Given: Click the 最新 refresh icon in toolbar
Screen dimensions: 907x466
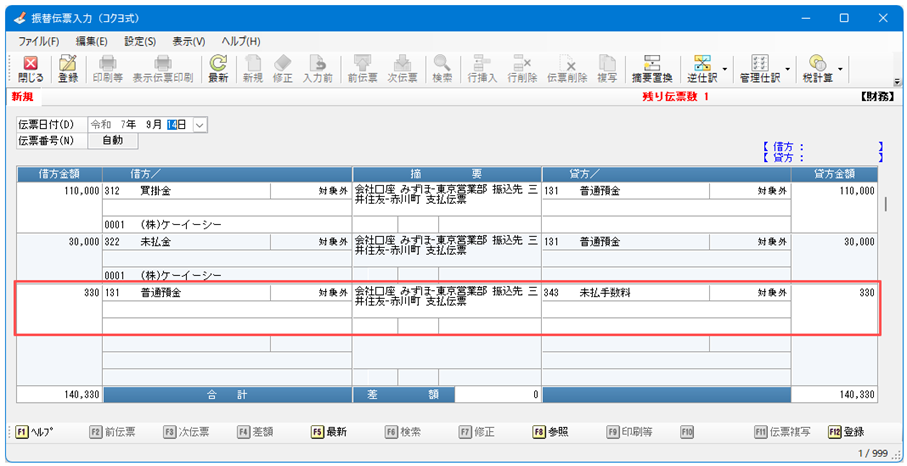Looking at the screenshot, I should [218, 68].
